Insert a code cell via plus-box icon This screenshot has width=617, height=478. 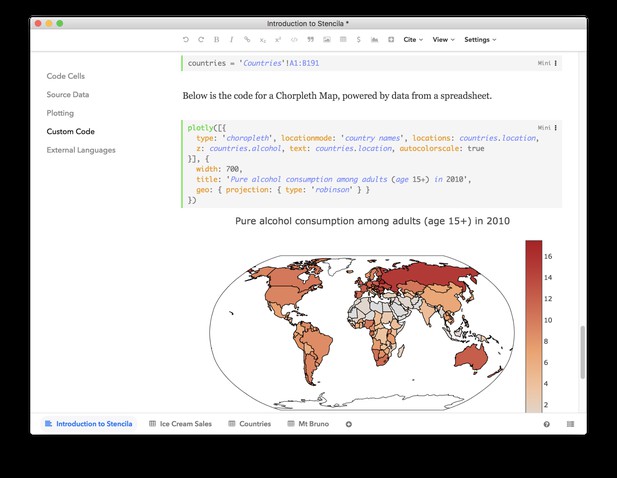tap(391, 40)
